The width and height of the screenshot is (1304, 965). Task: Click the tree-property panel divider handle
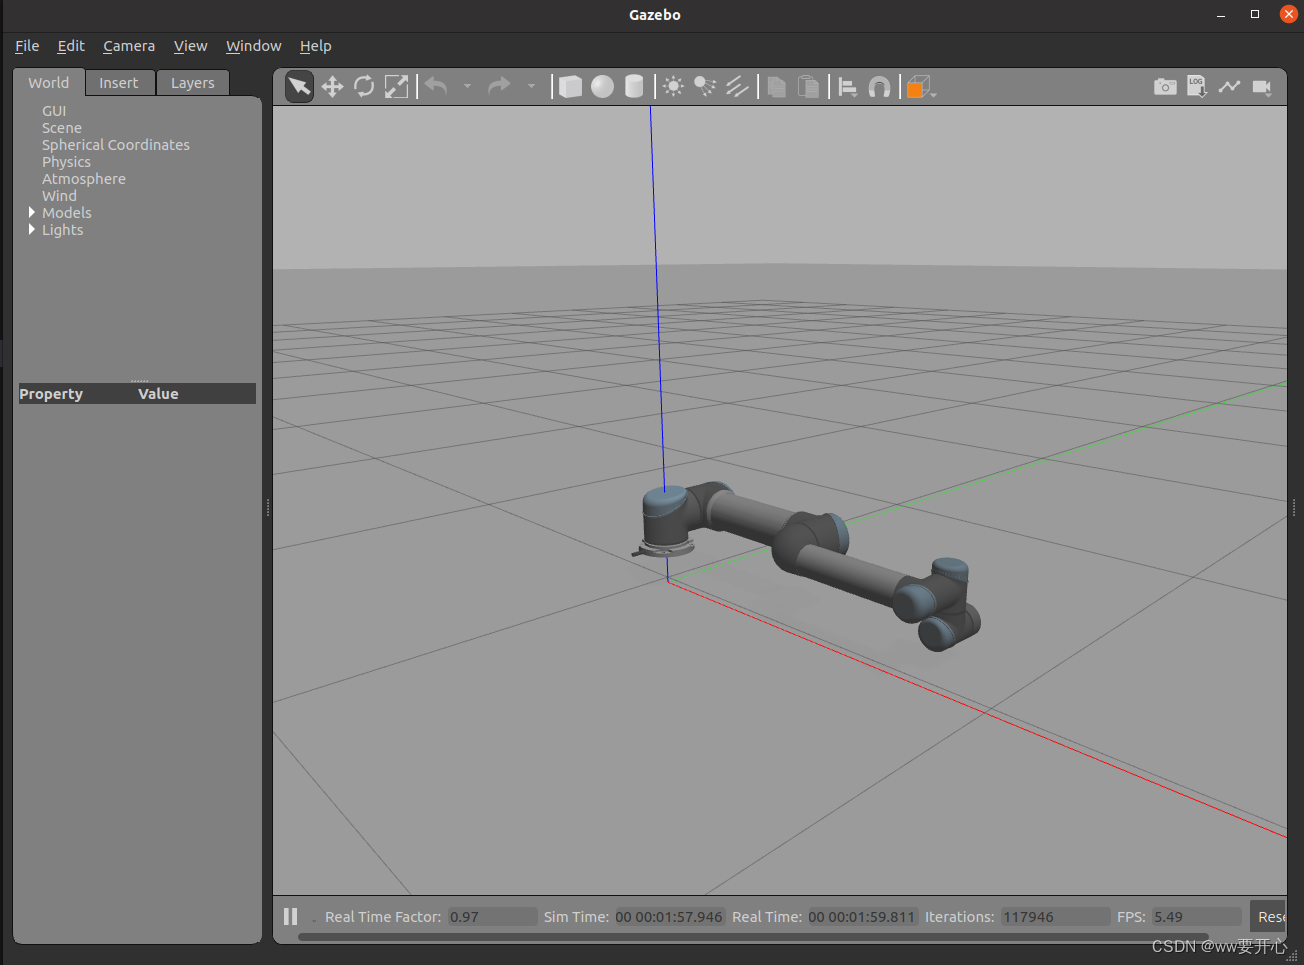139,380
